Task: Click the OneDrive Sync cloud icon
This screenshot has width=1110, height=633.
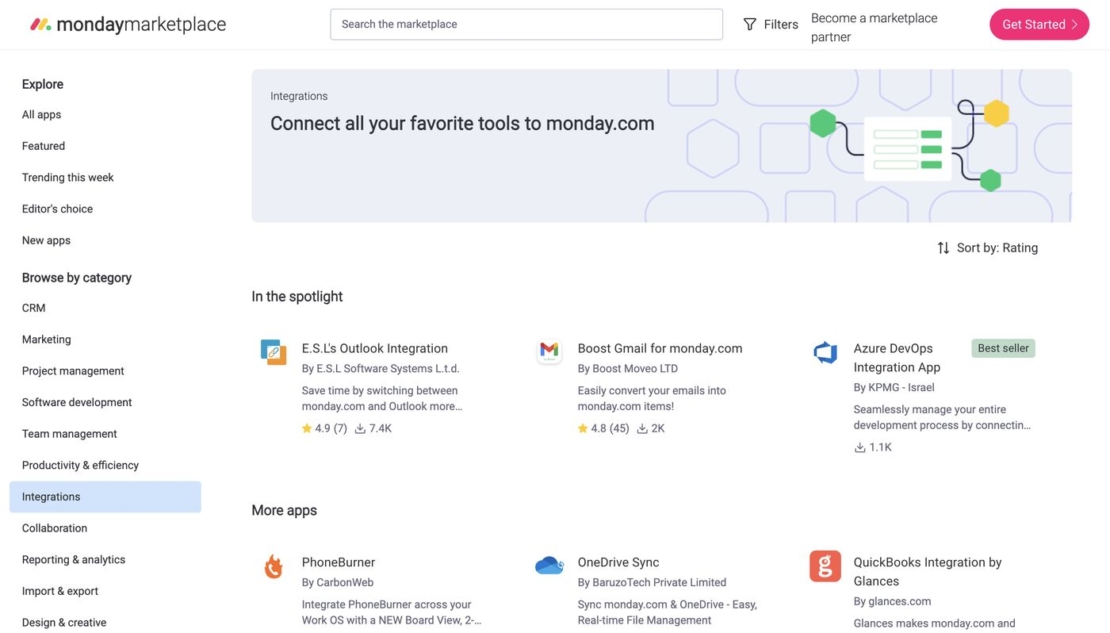Action: click(549, 564)
